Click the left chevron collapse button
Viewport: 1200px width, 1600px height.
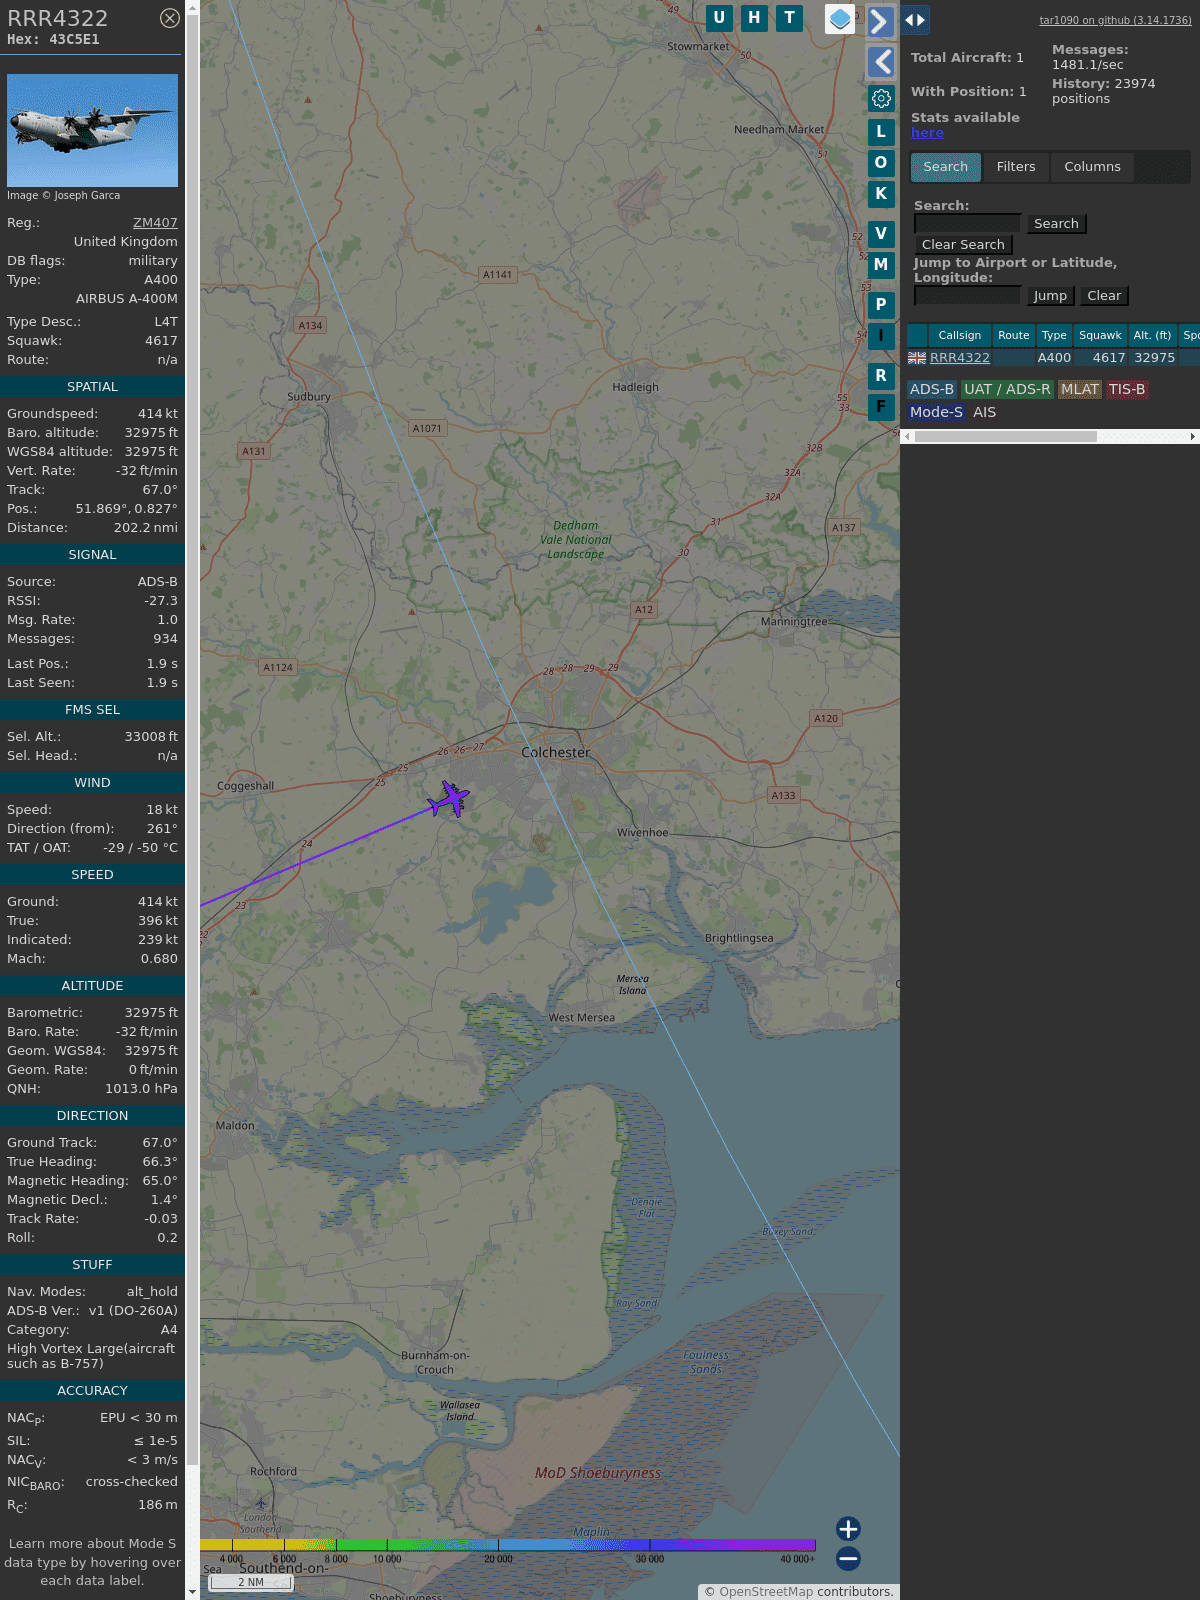click(881, 62)
